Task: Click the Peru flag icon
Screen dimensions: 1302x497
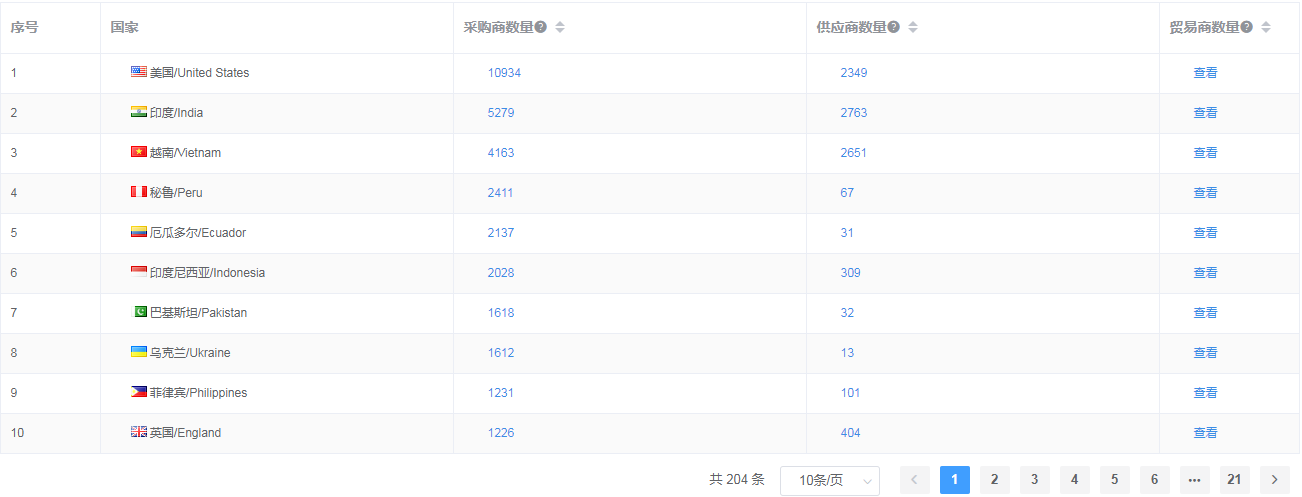Action: coord(139,192)
